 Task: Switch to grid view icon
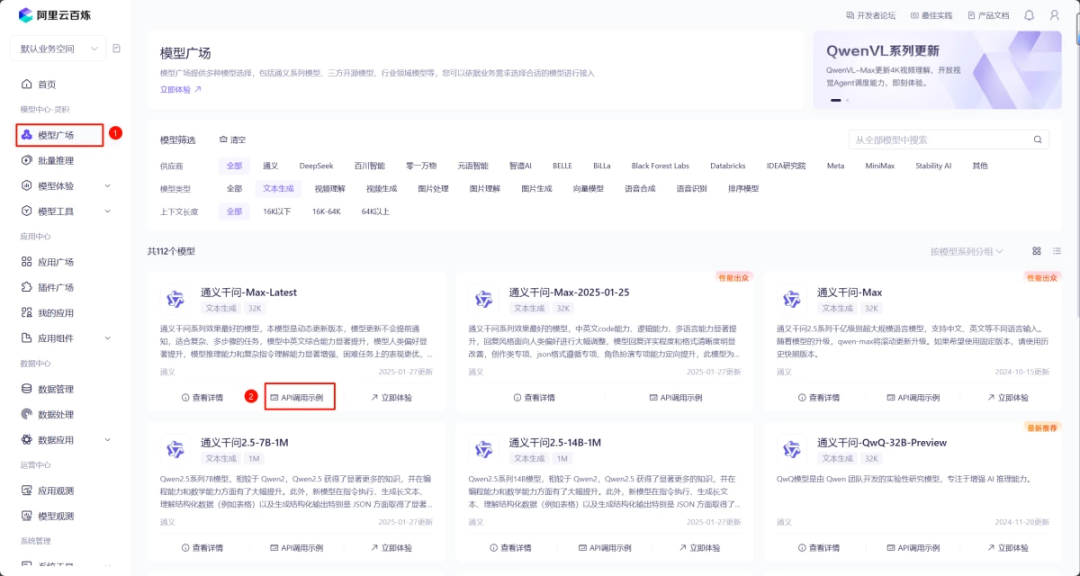pyautogui.click(x=1037, y=251)
